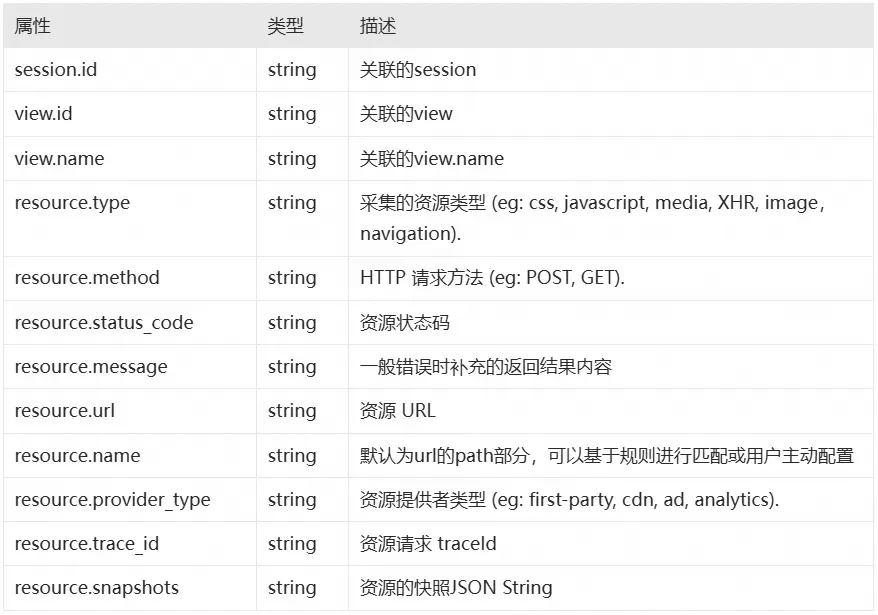Screen dimensions: 878x615
Task: Click the 类型 column header
Action: 286,26
